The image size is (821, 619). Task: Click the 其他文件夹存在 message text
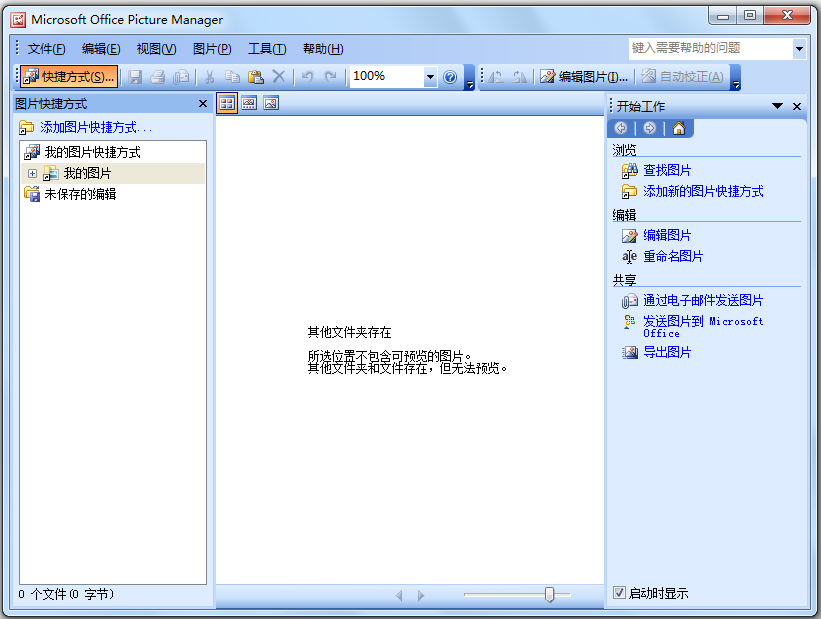349,332
